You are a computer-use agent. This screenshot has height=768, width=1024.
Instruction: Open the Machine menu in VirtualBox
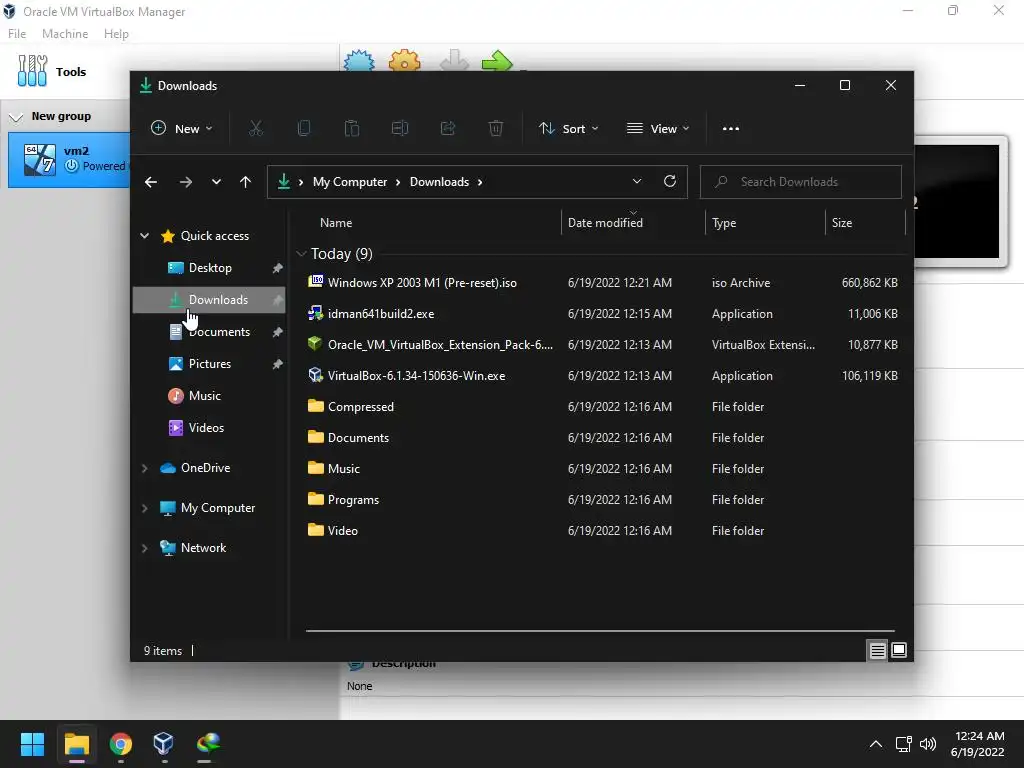(x=65, y=34)
